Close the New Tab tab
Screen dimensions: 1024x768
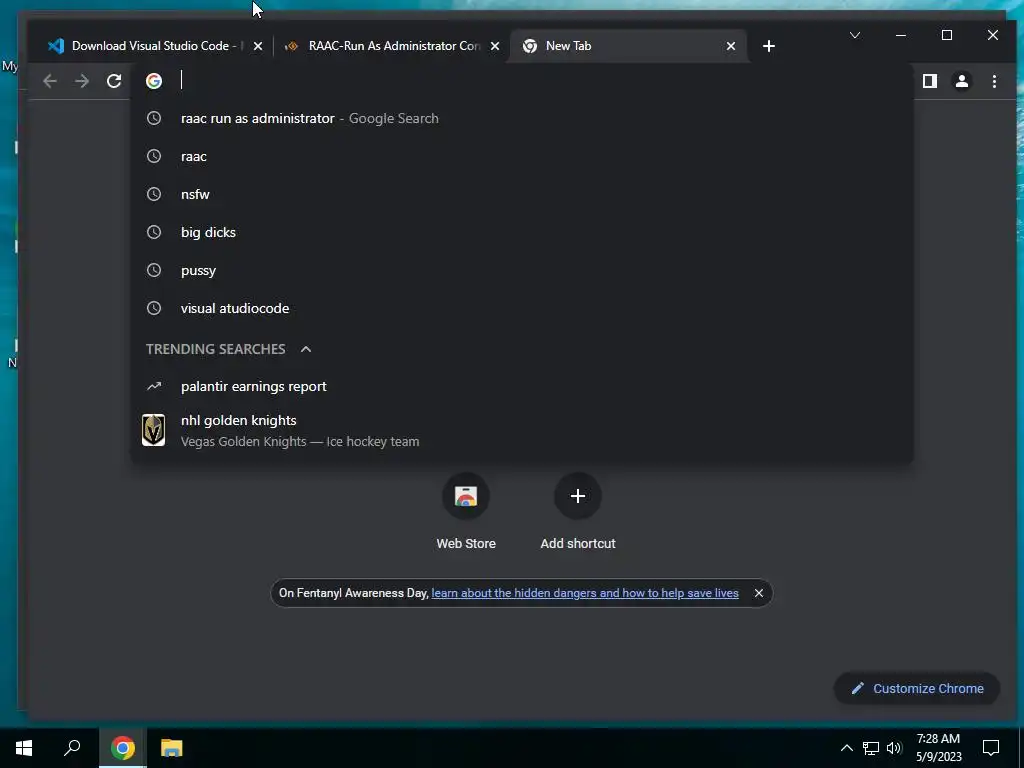click(731, 46)
